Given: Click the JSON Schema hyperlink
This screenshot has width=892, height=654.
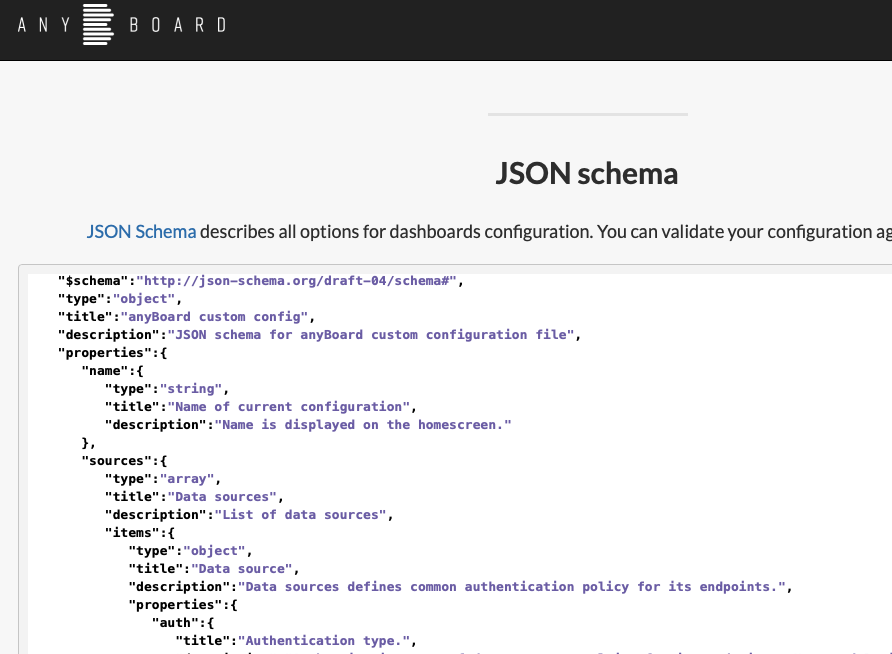Looking at the screenshot, I should point(141,232).
